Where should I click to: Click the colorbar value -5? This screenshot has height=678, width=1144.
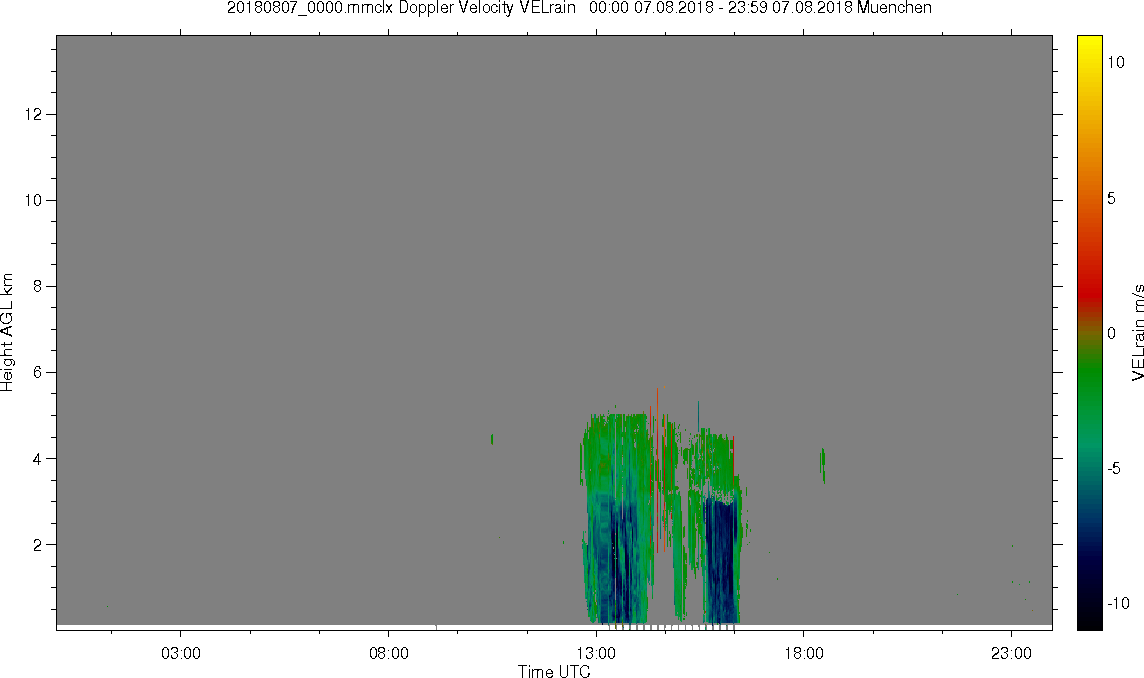point(1113,468)
